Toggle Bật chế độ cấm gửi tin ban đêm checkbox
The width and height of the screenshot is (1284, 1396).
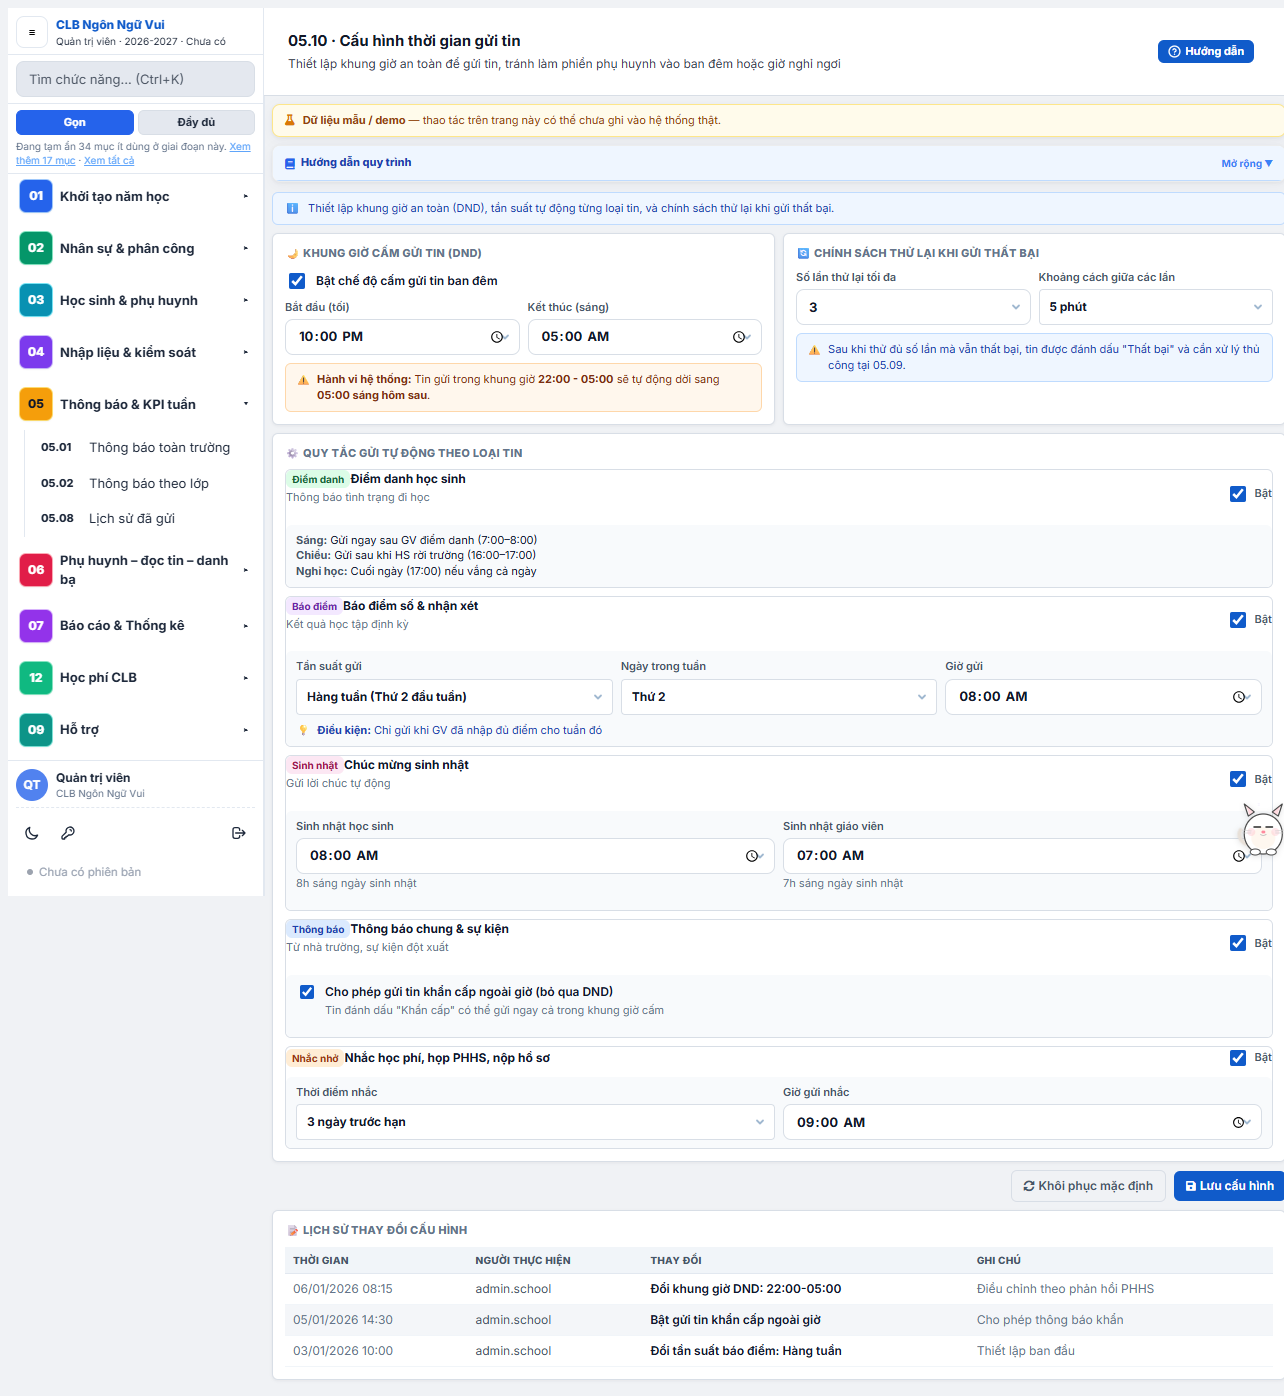(x=297, y=281)
